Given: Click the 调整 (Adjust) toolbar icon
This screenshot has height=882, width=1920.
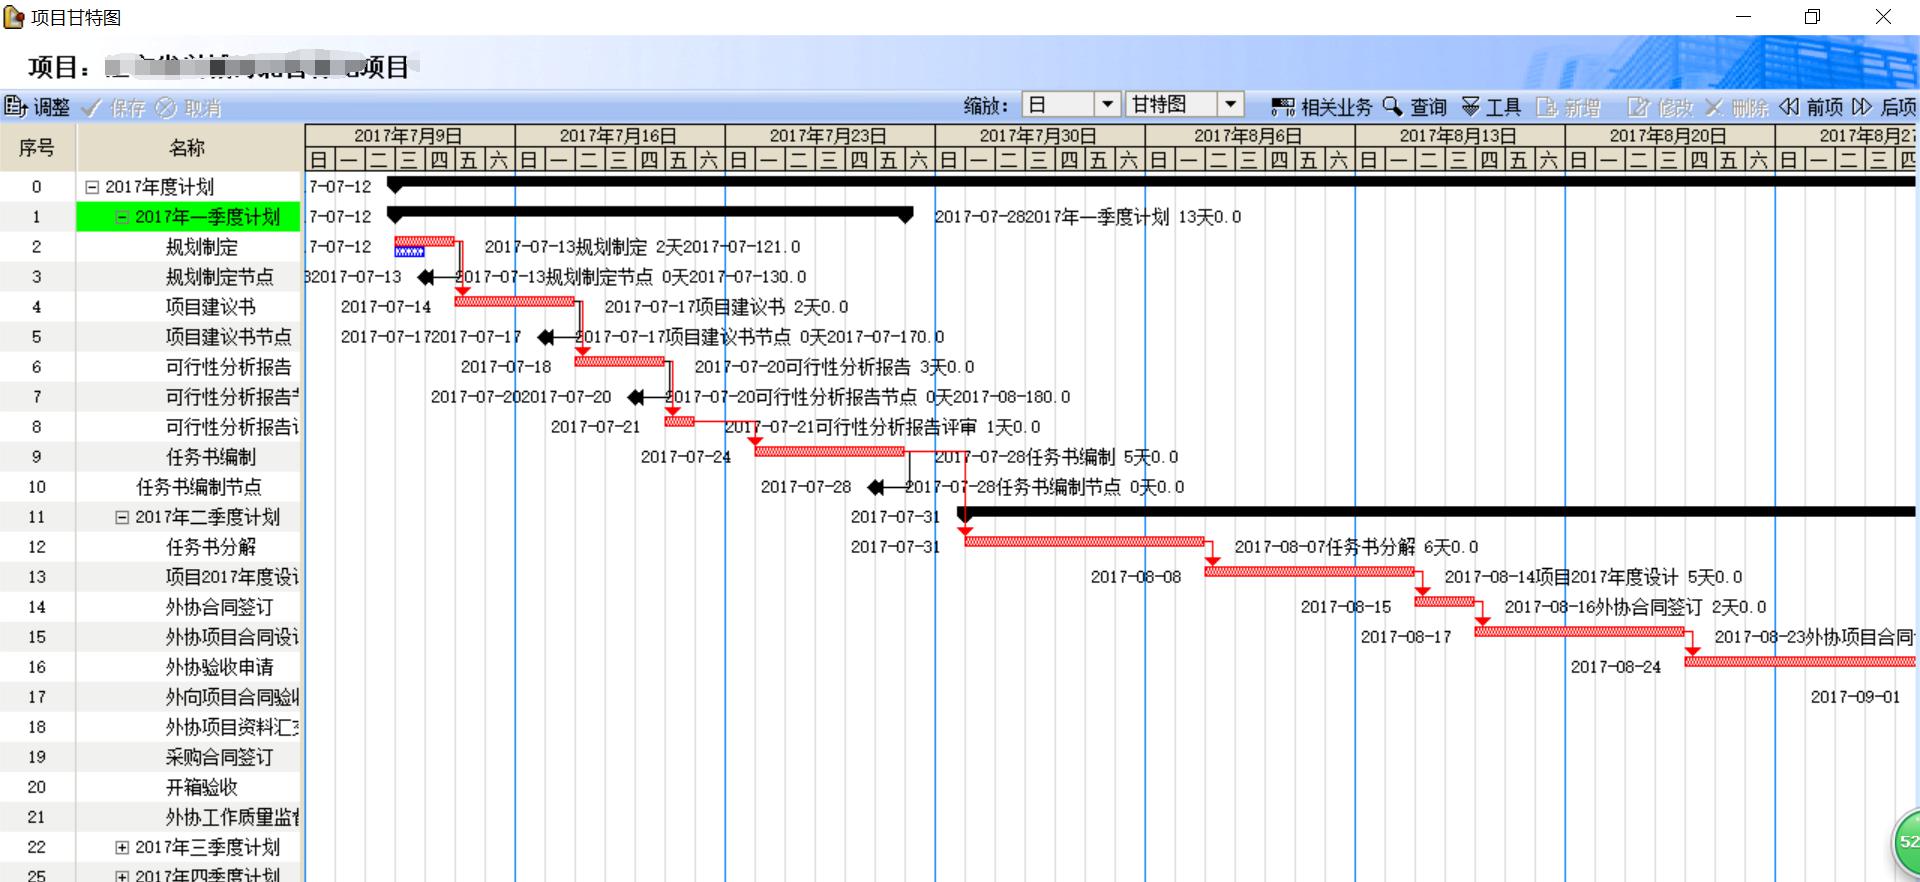Looking at the screenshot, I should coord(17,107).
